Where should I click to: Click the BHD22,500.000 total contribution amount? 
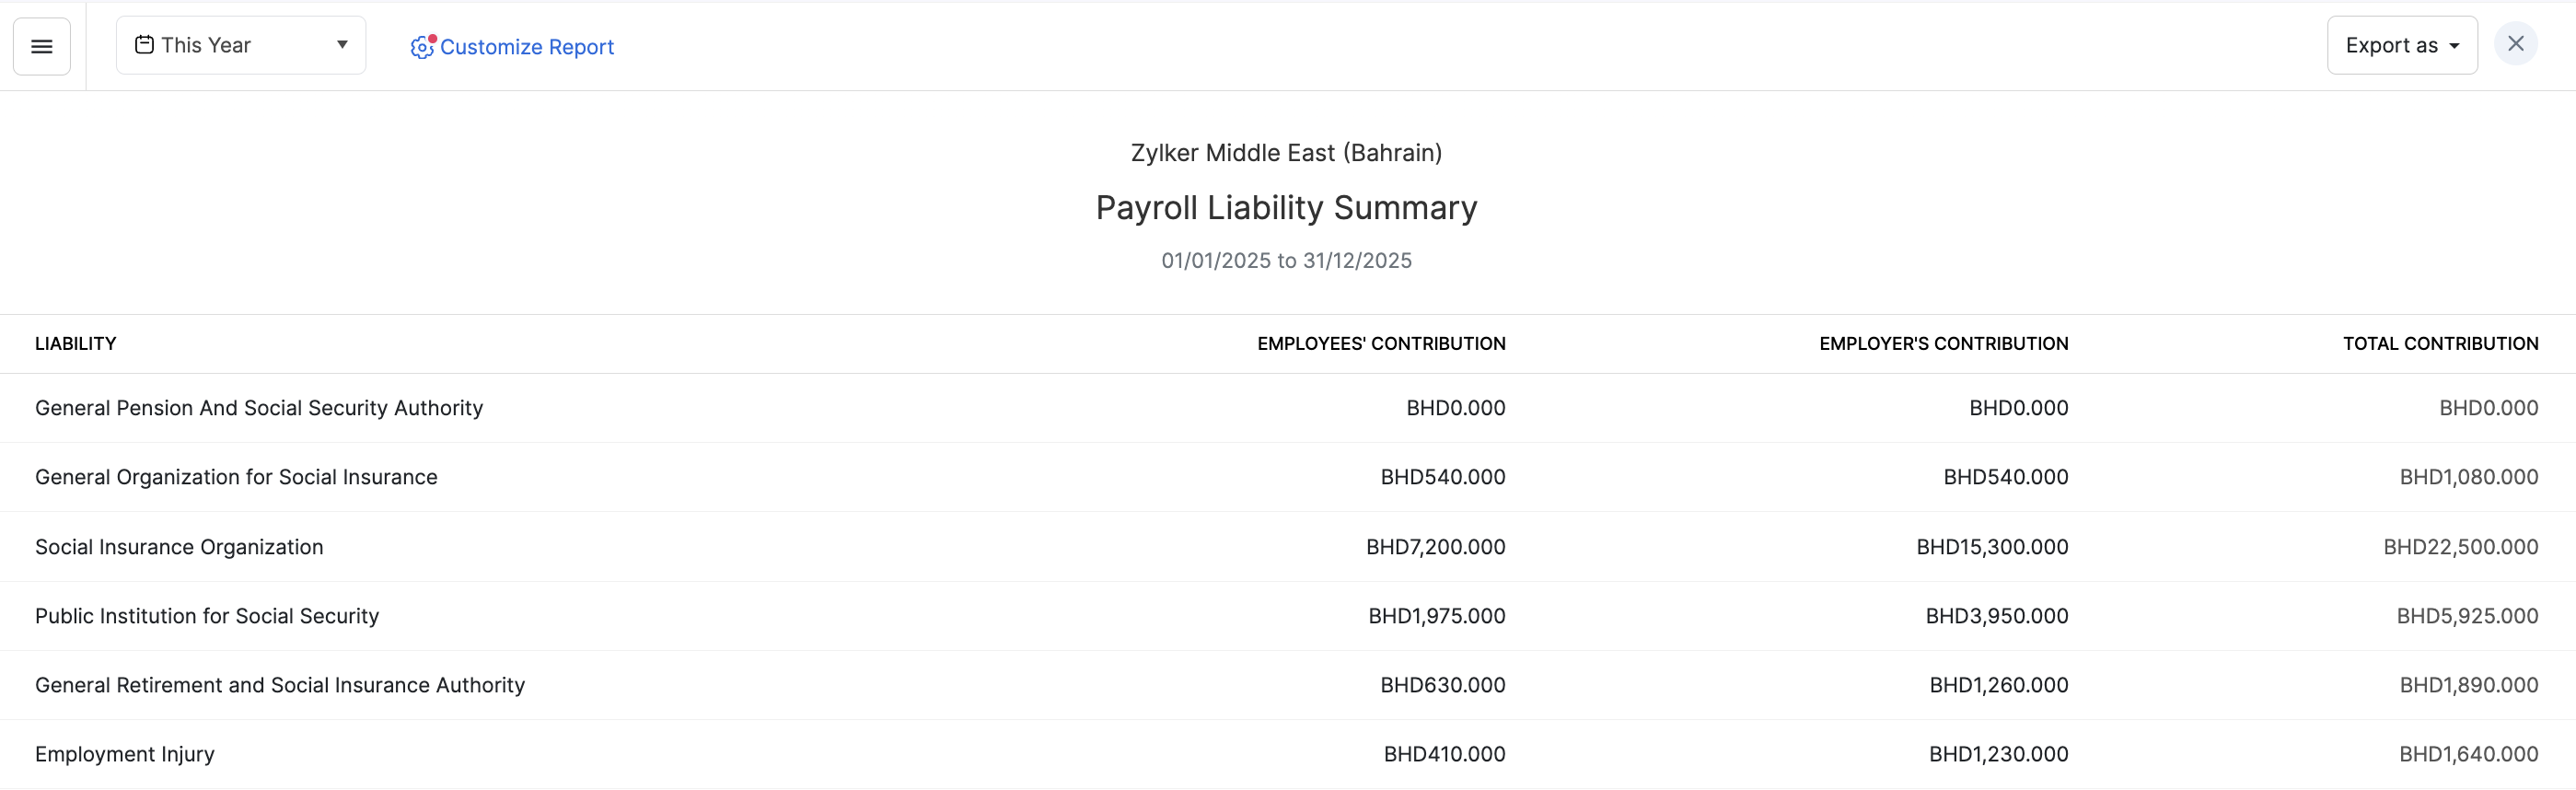click(2460, 547)
